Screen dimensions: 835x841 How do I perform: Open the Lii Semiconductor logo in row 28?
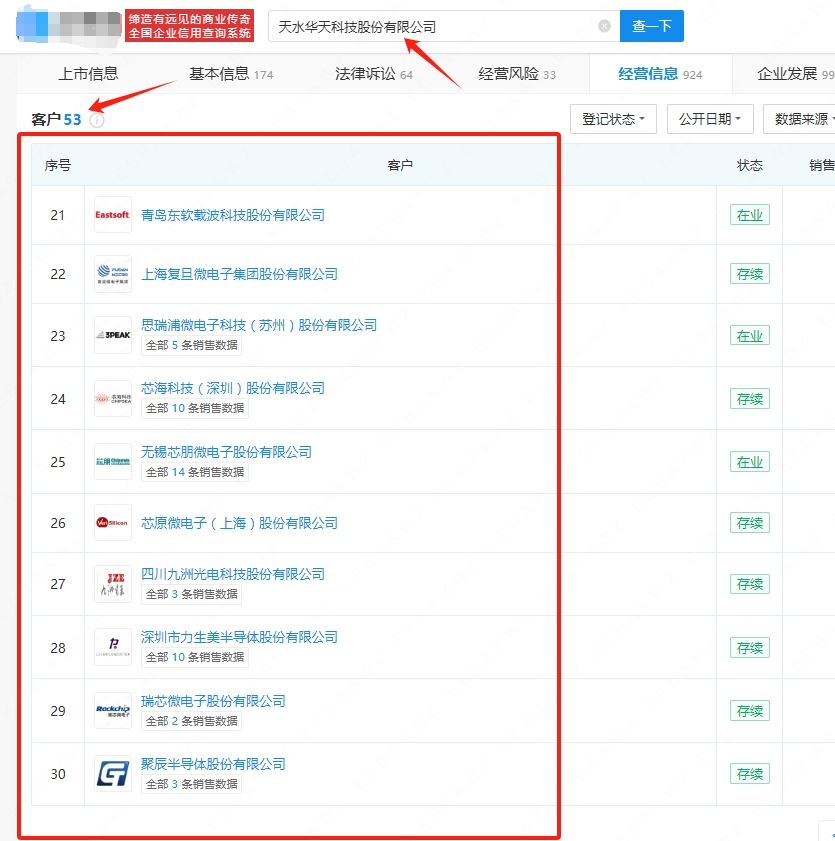[113, 647]
